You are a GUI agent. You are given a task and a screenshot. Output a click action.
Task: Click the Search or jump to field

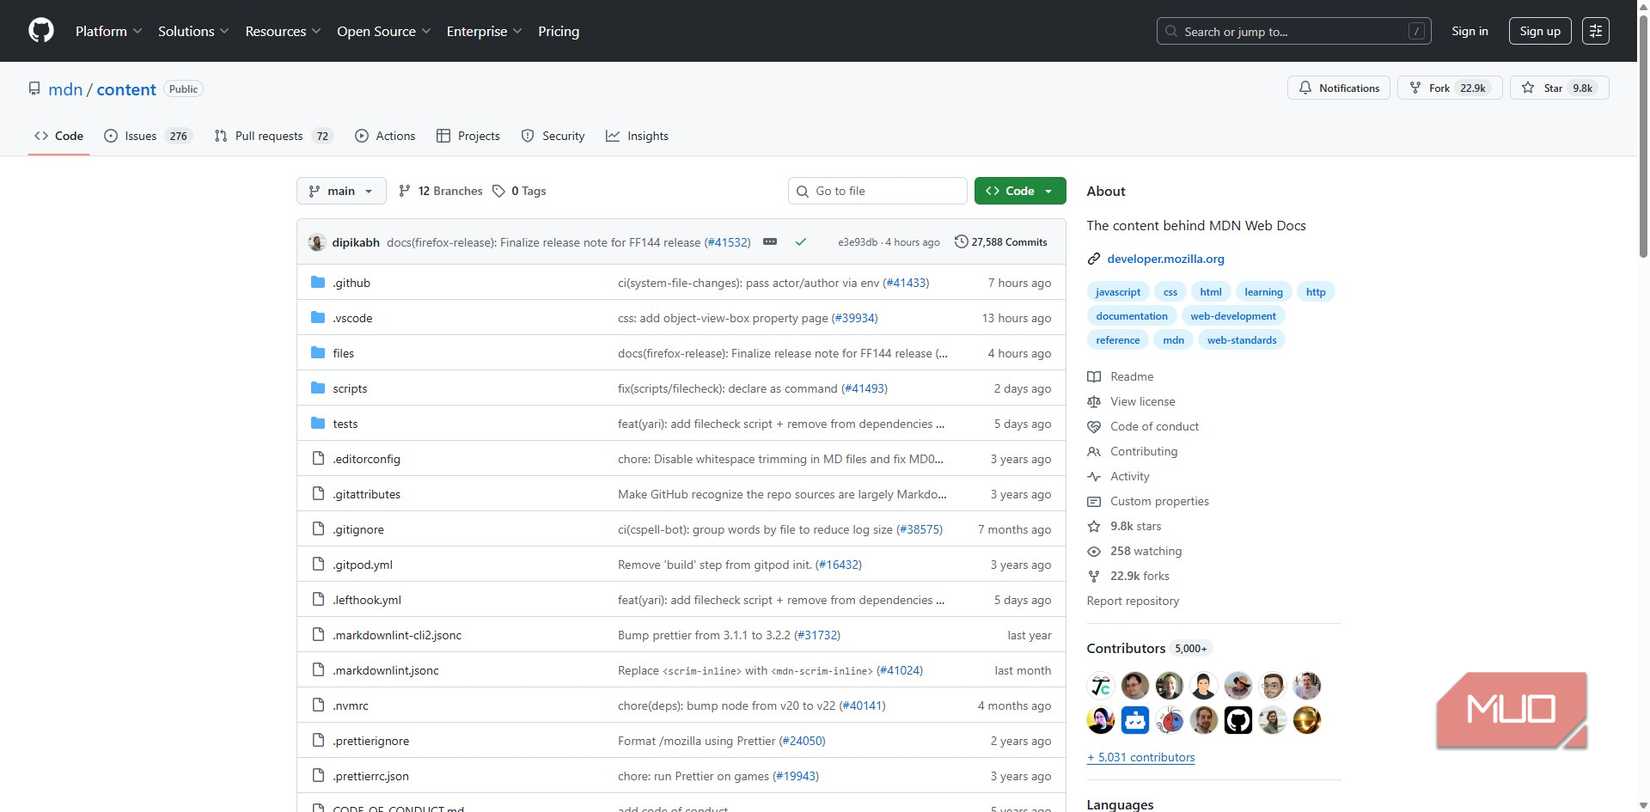[1294, 31]
